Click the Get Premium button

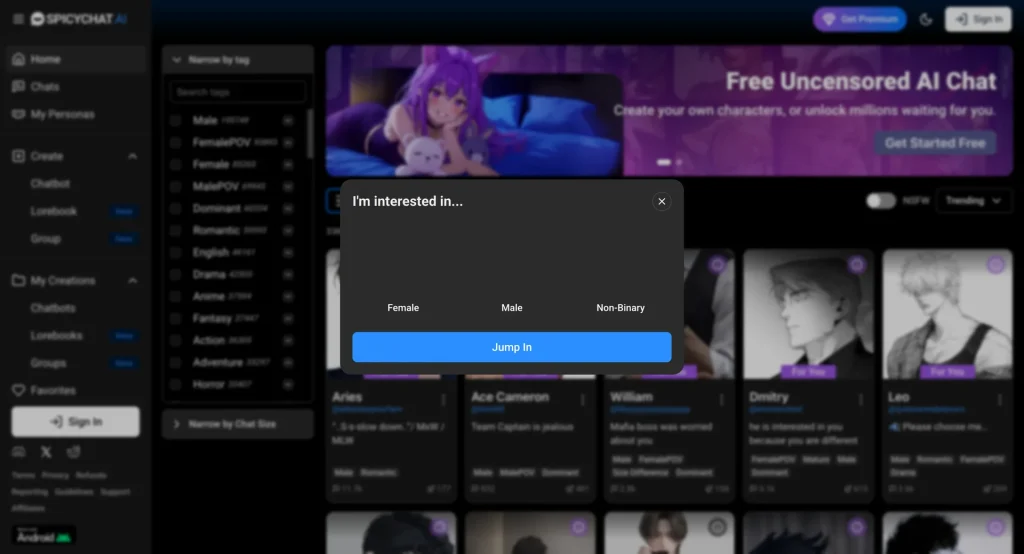click(x=860, y=19)
